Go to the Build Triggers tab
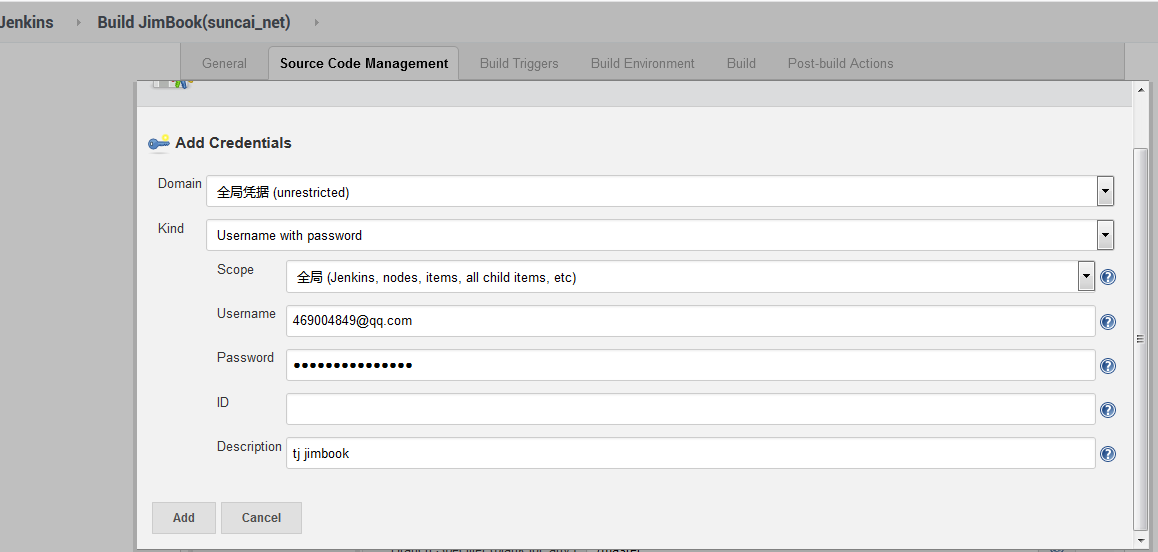 coord(518,64)
